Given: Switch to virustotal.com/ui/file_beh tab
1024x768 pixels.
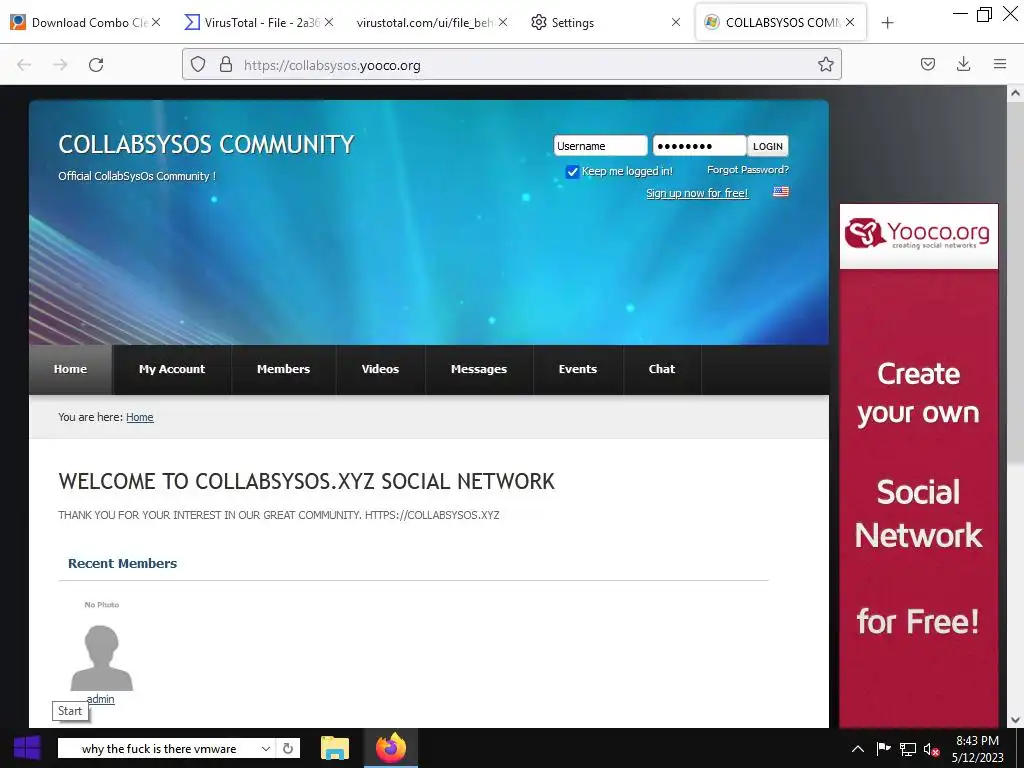Looking at the screenshot, I should 425,22.
